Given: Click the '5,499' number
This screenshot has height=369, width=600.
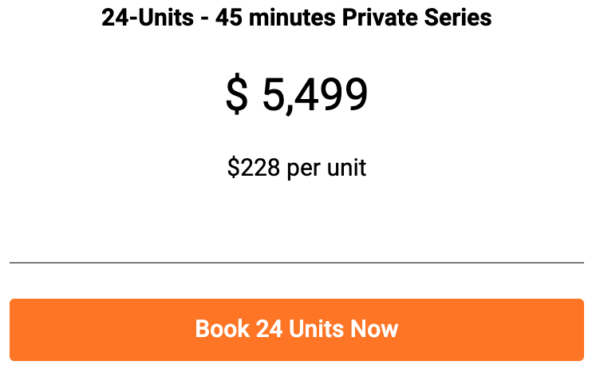Looking at the screenshot, I should [315, 95].
